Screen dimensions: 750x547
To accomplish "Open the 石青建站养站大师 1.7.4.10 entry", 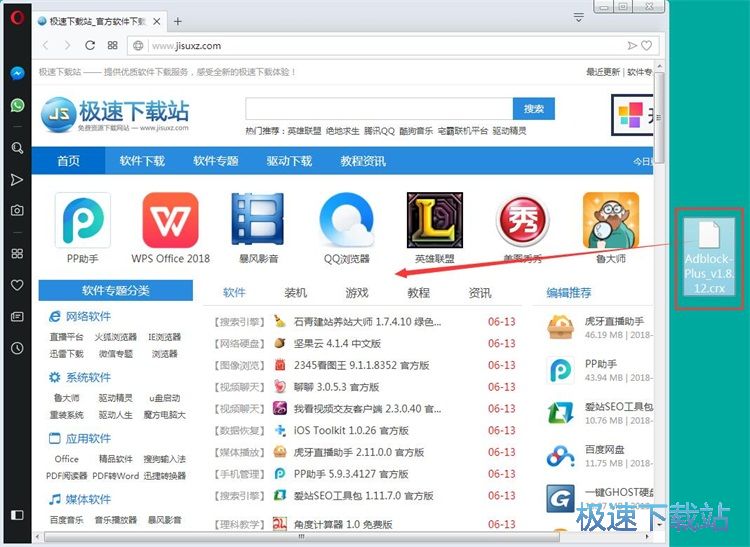I will pyautogui.click(x=367, y=322).
